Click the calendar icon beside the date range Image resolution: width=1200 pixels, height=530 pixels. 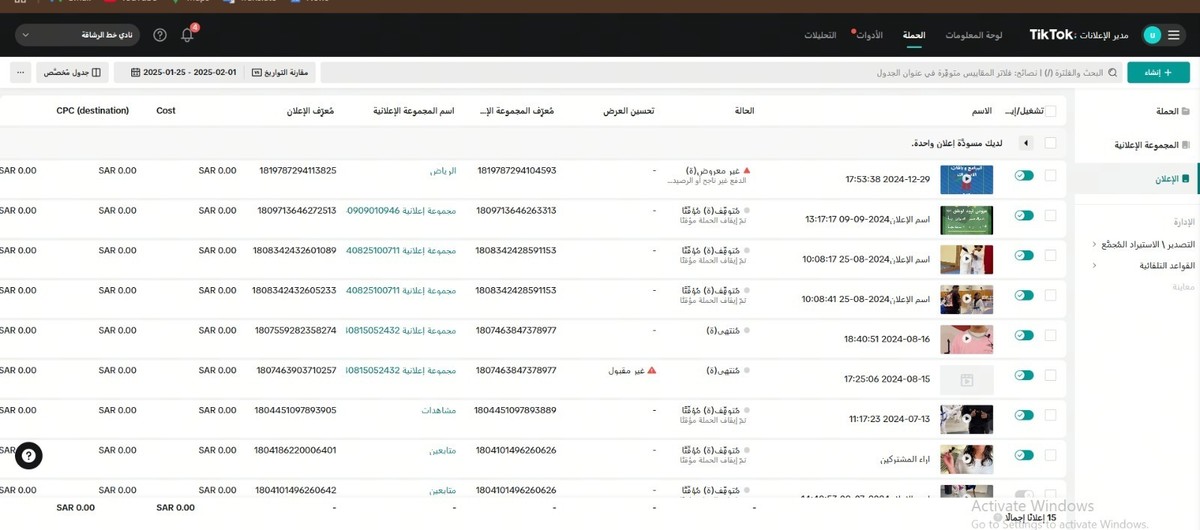click(x=134, y=73)
